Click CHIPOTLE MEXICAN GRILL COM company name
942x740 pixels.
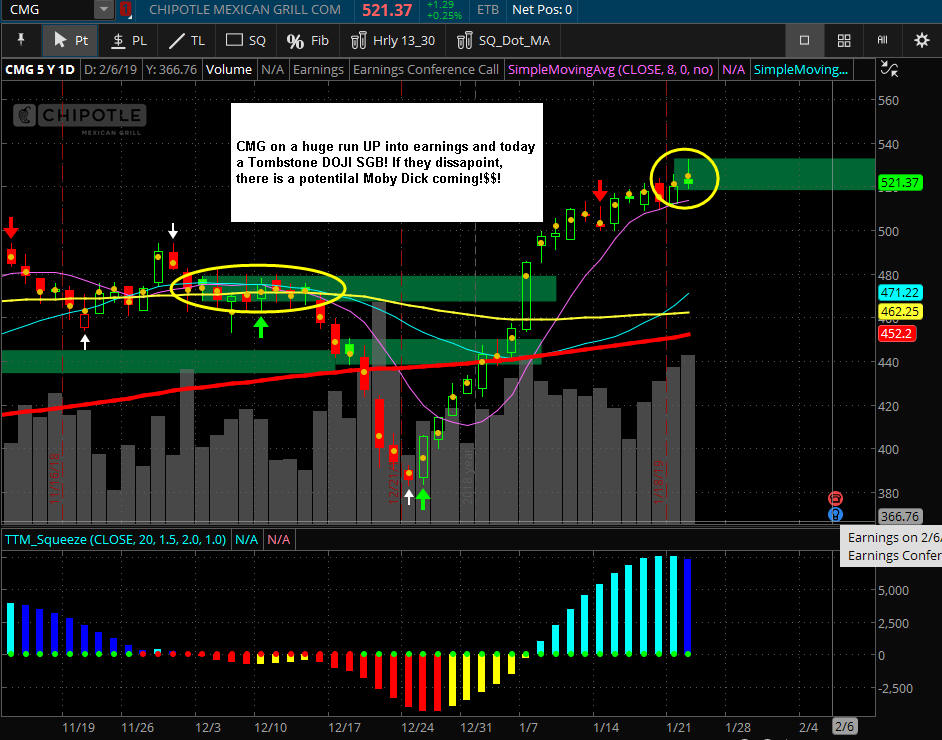tap(245, 10)
